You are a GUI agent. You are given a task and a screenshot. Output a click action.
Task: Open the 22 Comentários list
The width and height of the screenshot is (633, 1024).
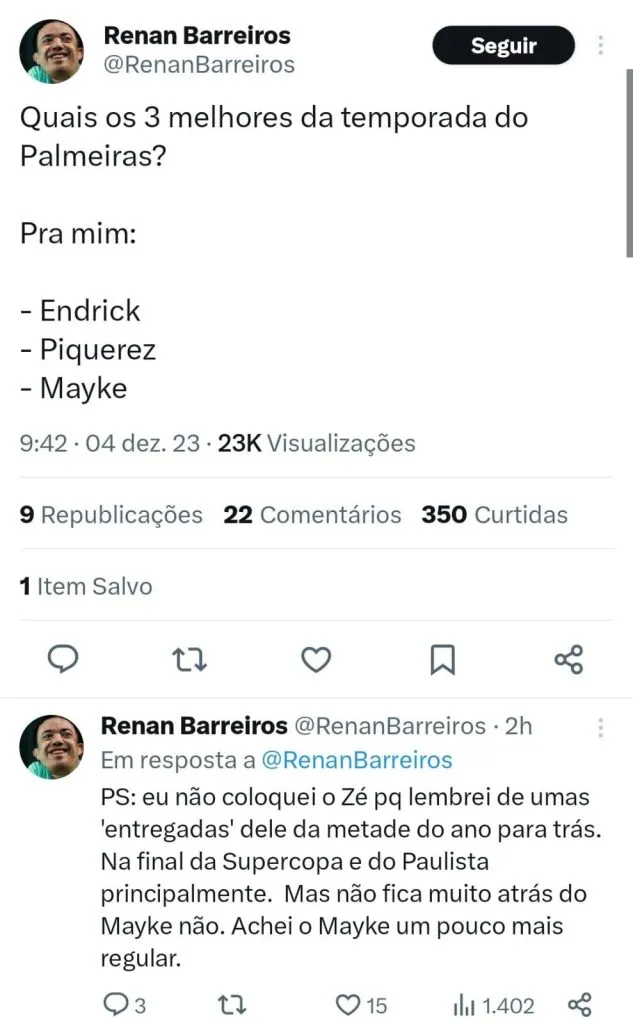[x=312, y=515]
